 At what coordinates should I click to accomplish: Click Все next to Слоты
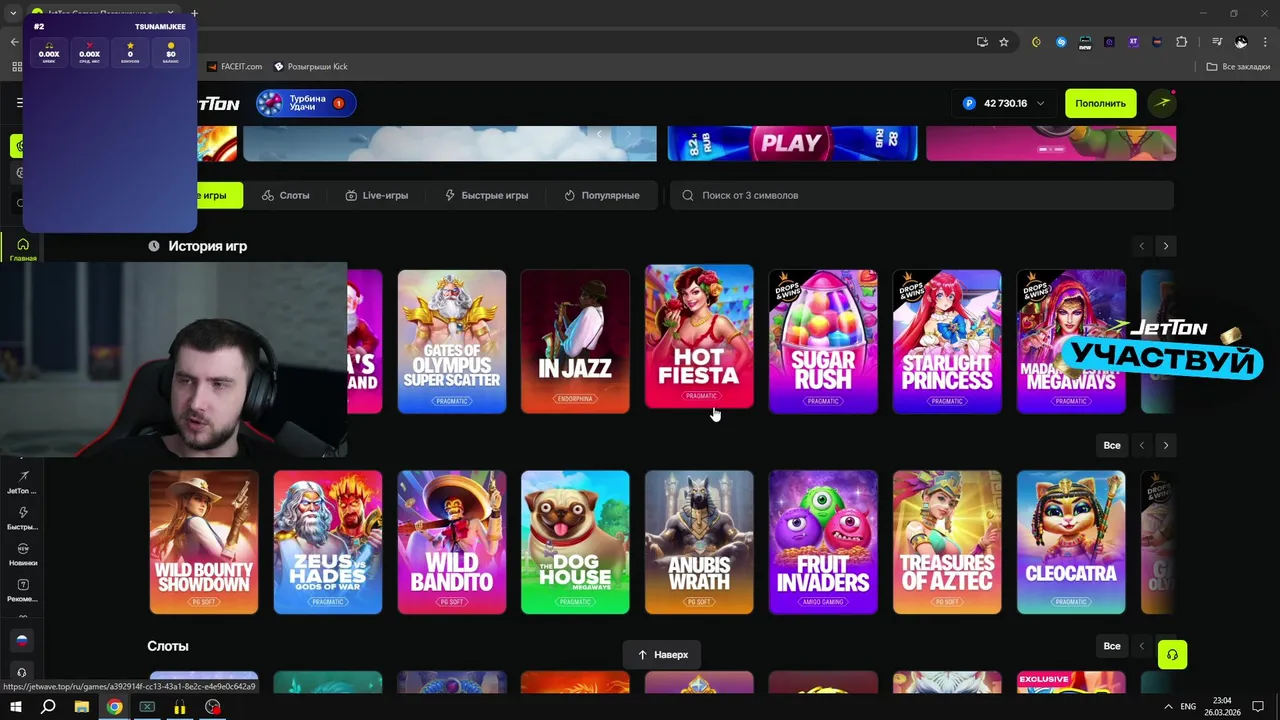[1112, 646]
